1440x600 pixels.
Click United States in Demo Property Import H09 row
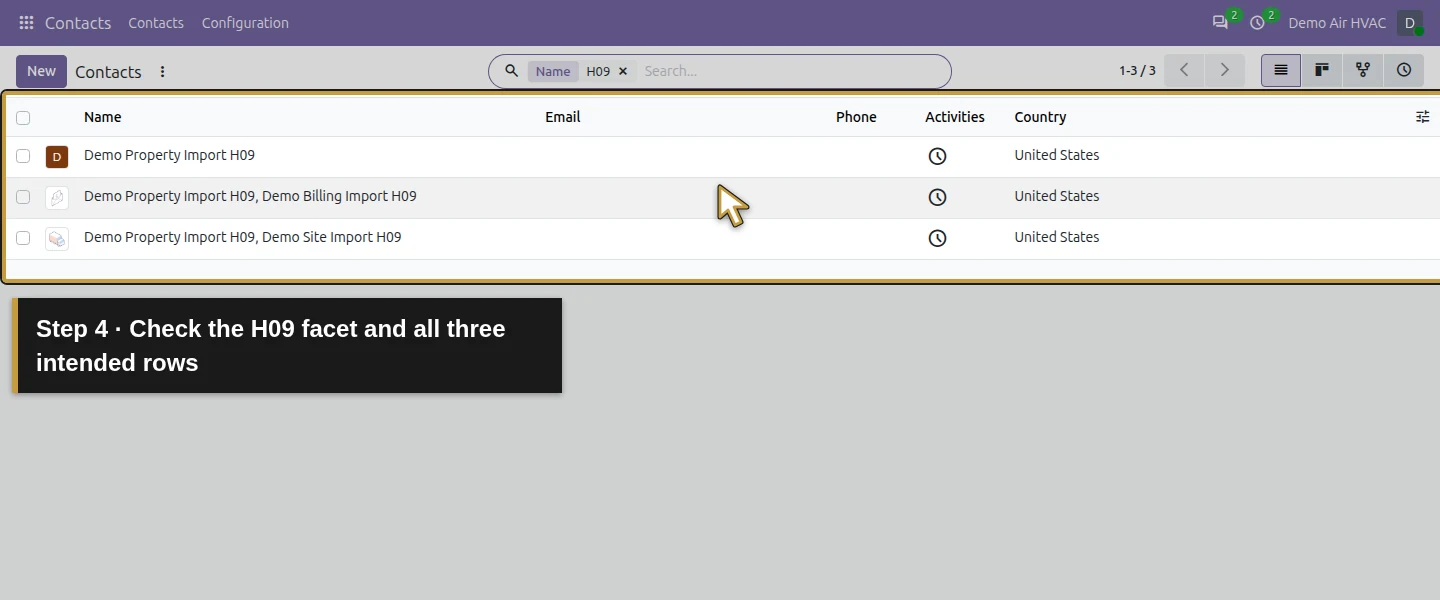pyautogui.click(x=1057, y=155)
